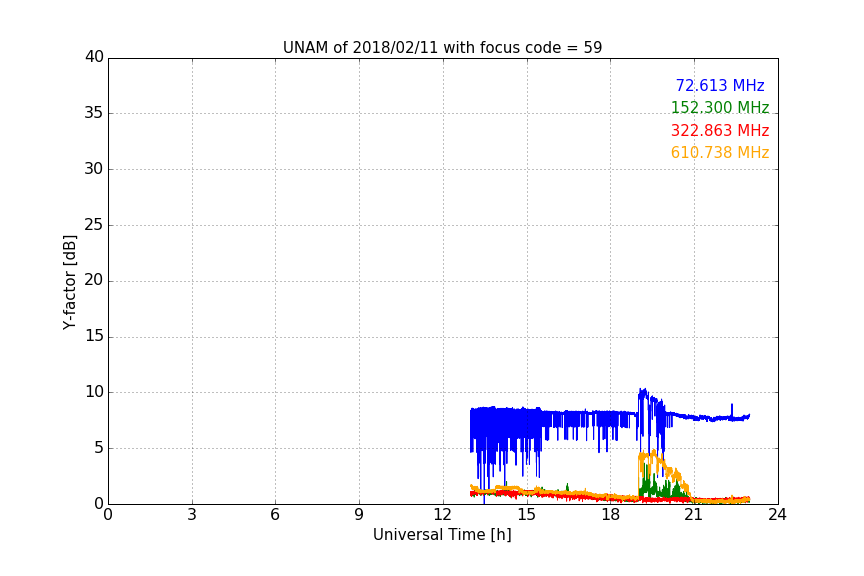Screen dimensions: 864x576
Task: Click the x-axis tick label '24'
Action: (x=777, y=515)
